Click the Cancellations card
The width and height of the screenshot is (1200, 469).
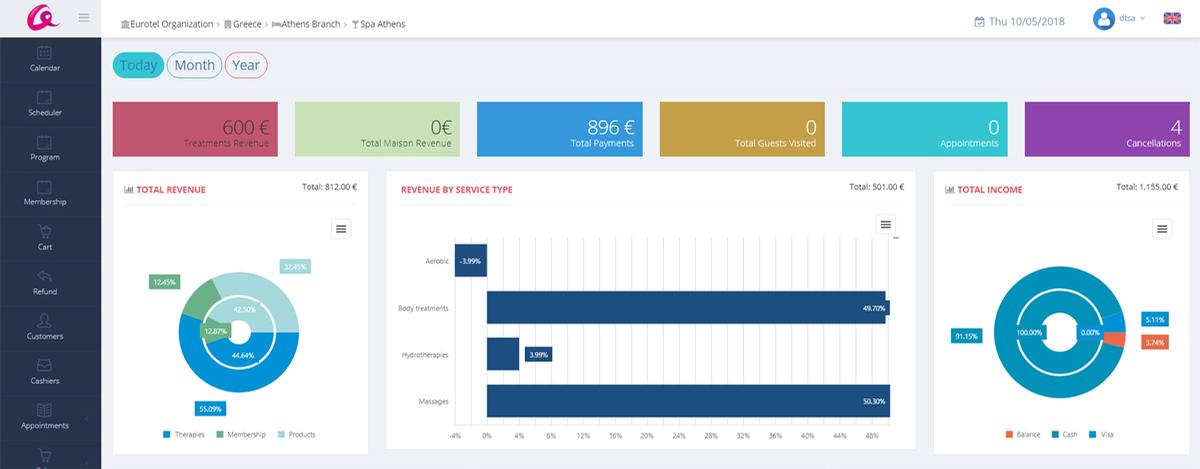(x=1107, y=130)
